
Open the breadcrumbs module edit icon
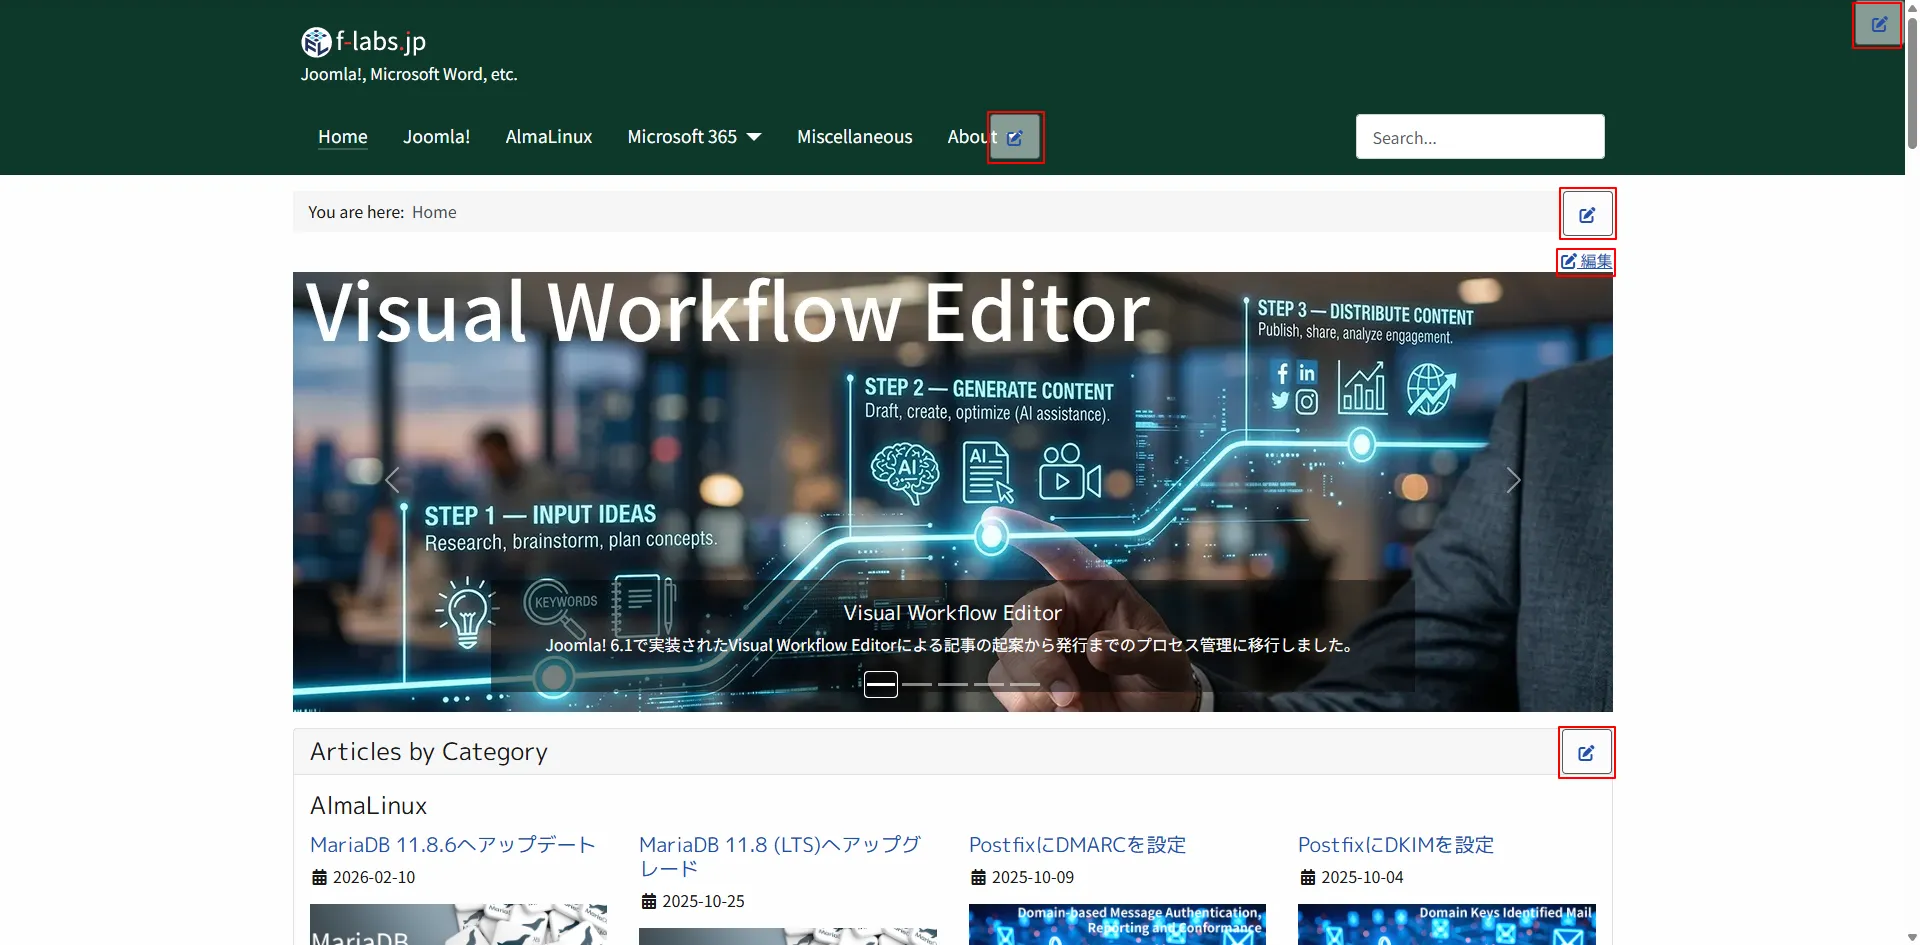(1587, 214)
